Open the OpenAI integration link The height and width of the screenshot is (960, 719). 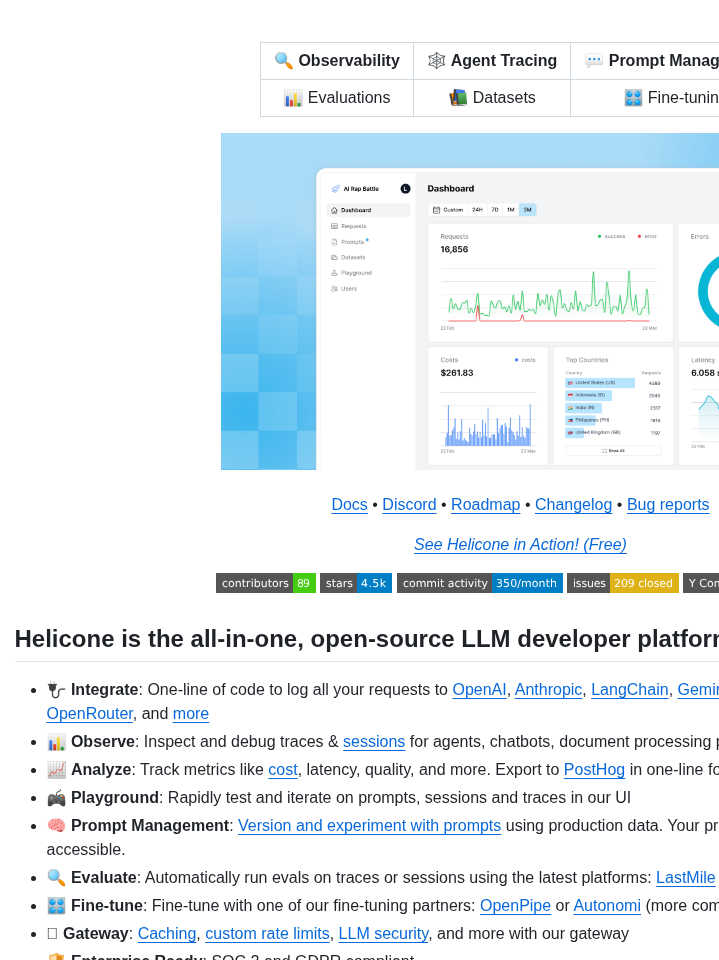pos(479,690)
